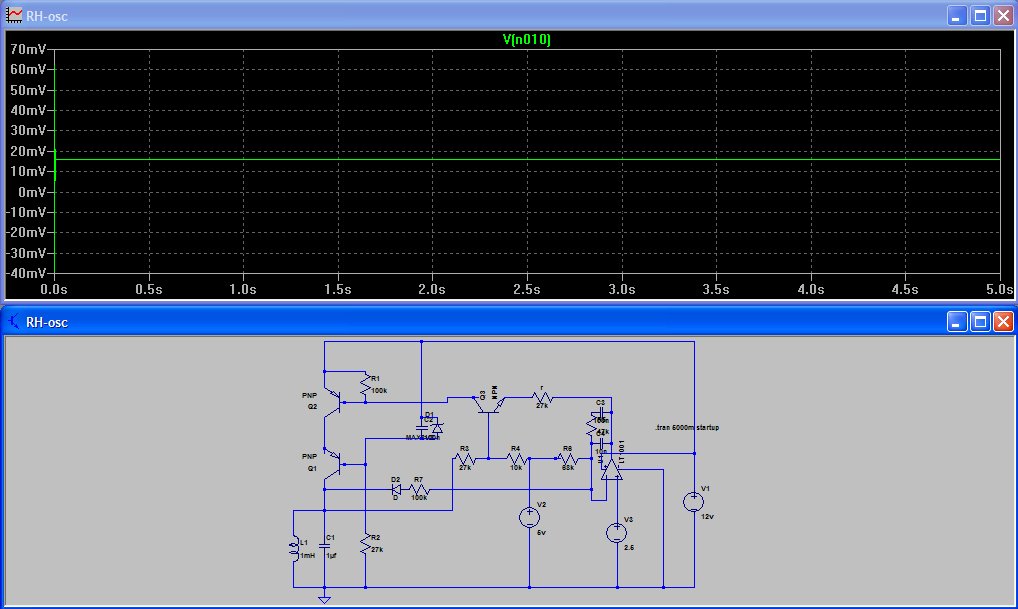Select the C1 1µf capacitor symbol

tap(325, 547)
